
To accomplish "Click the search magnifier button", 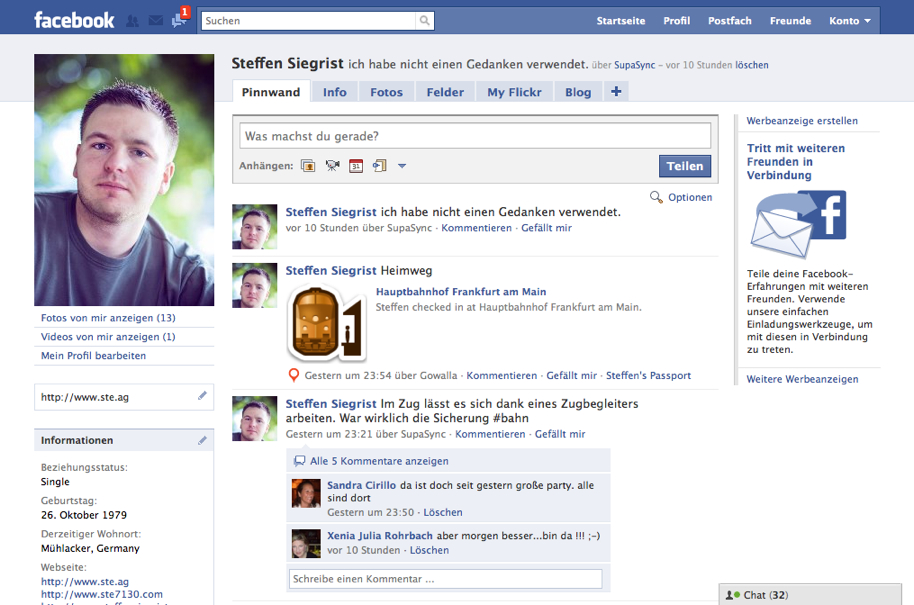I will [425, 20].
